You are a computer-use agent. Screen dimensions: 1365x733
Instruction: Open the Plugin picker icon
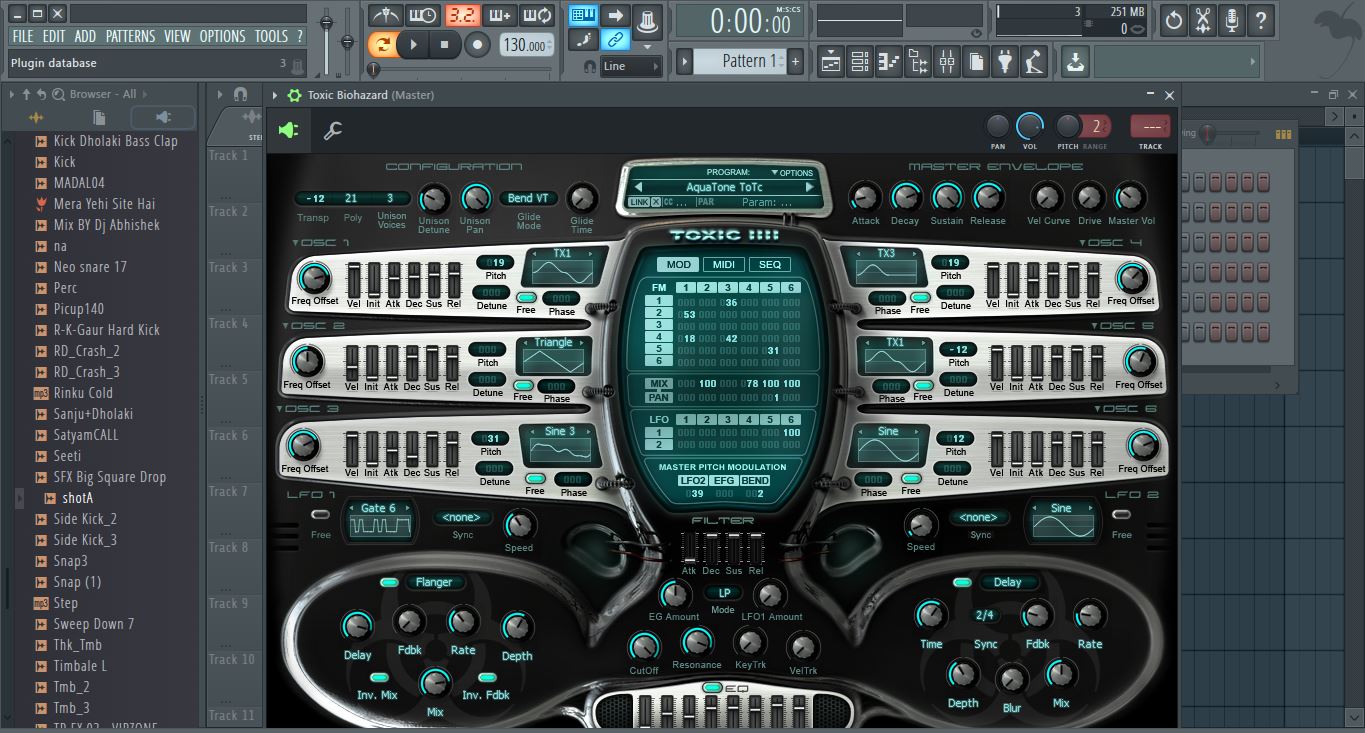click(1005, 61)
